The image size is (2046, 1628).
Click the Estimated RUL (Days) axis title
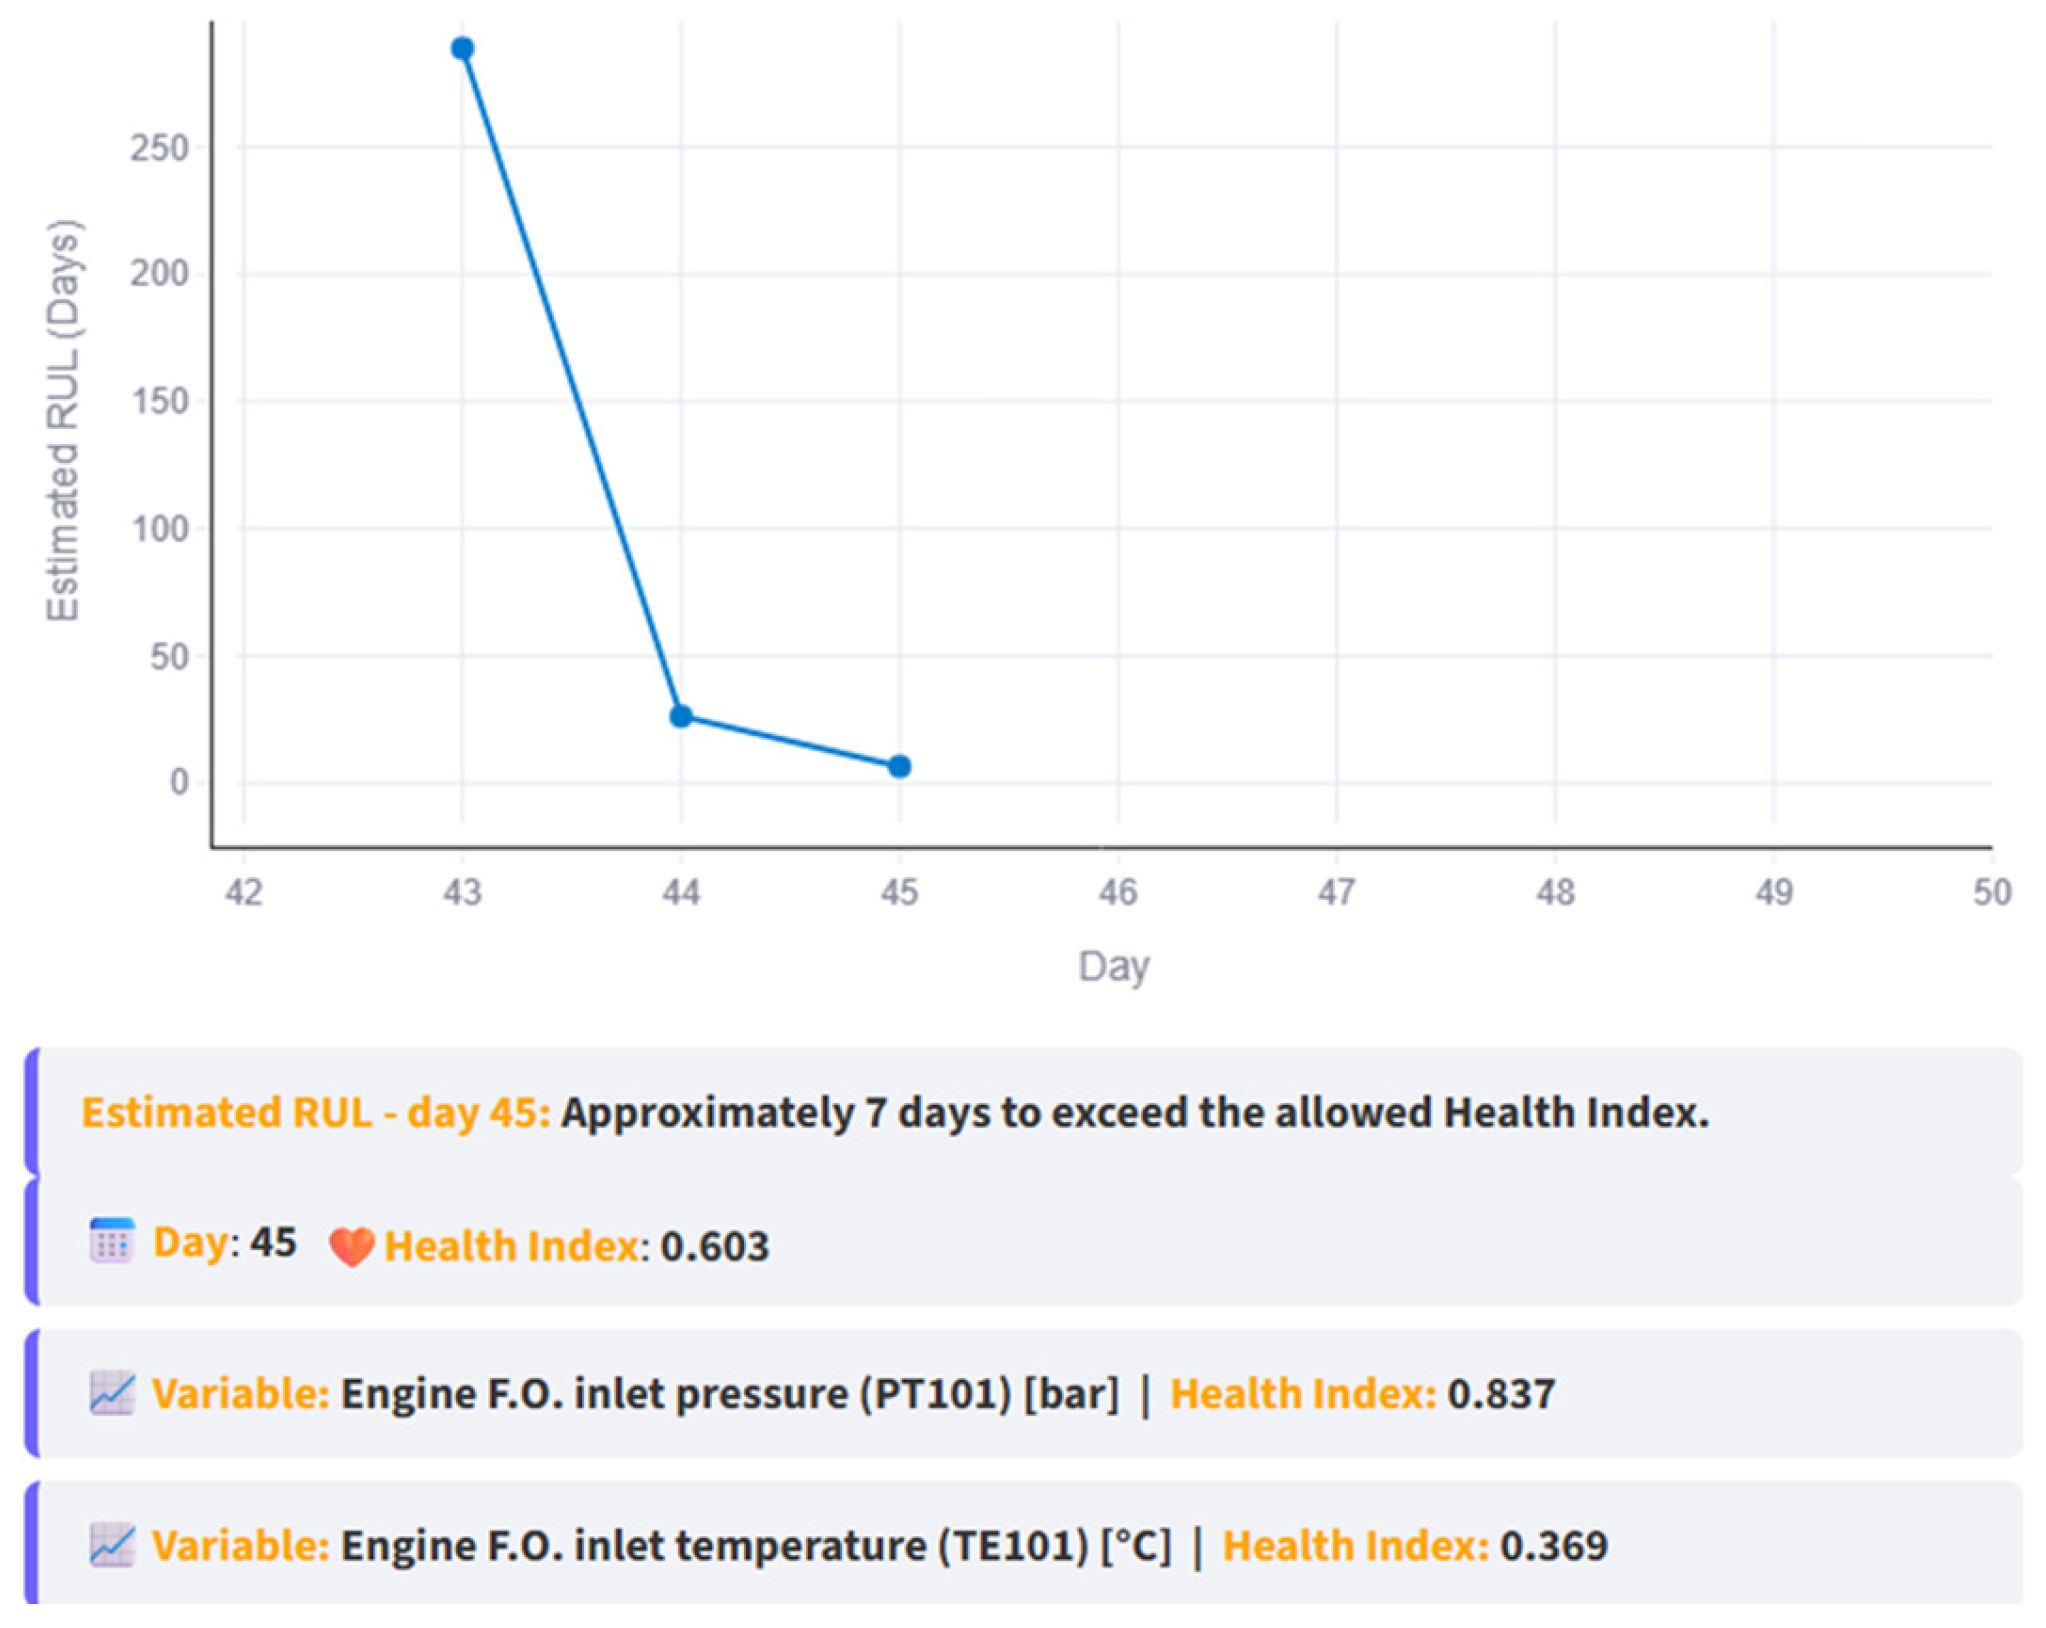tap(63, 420)
